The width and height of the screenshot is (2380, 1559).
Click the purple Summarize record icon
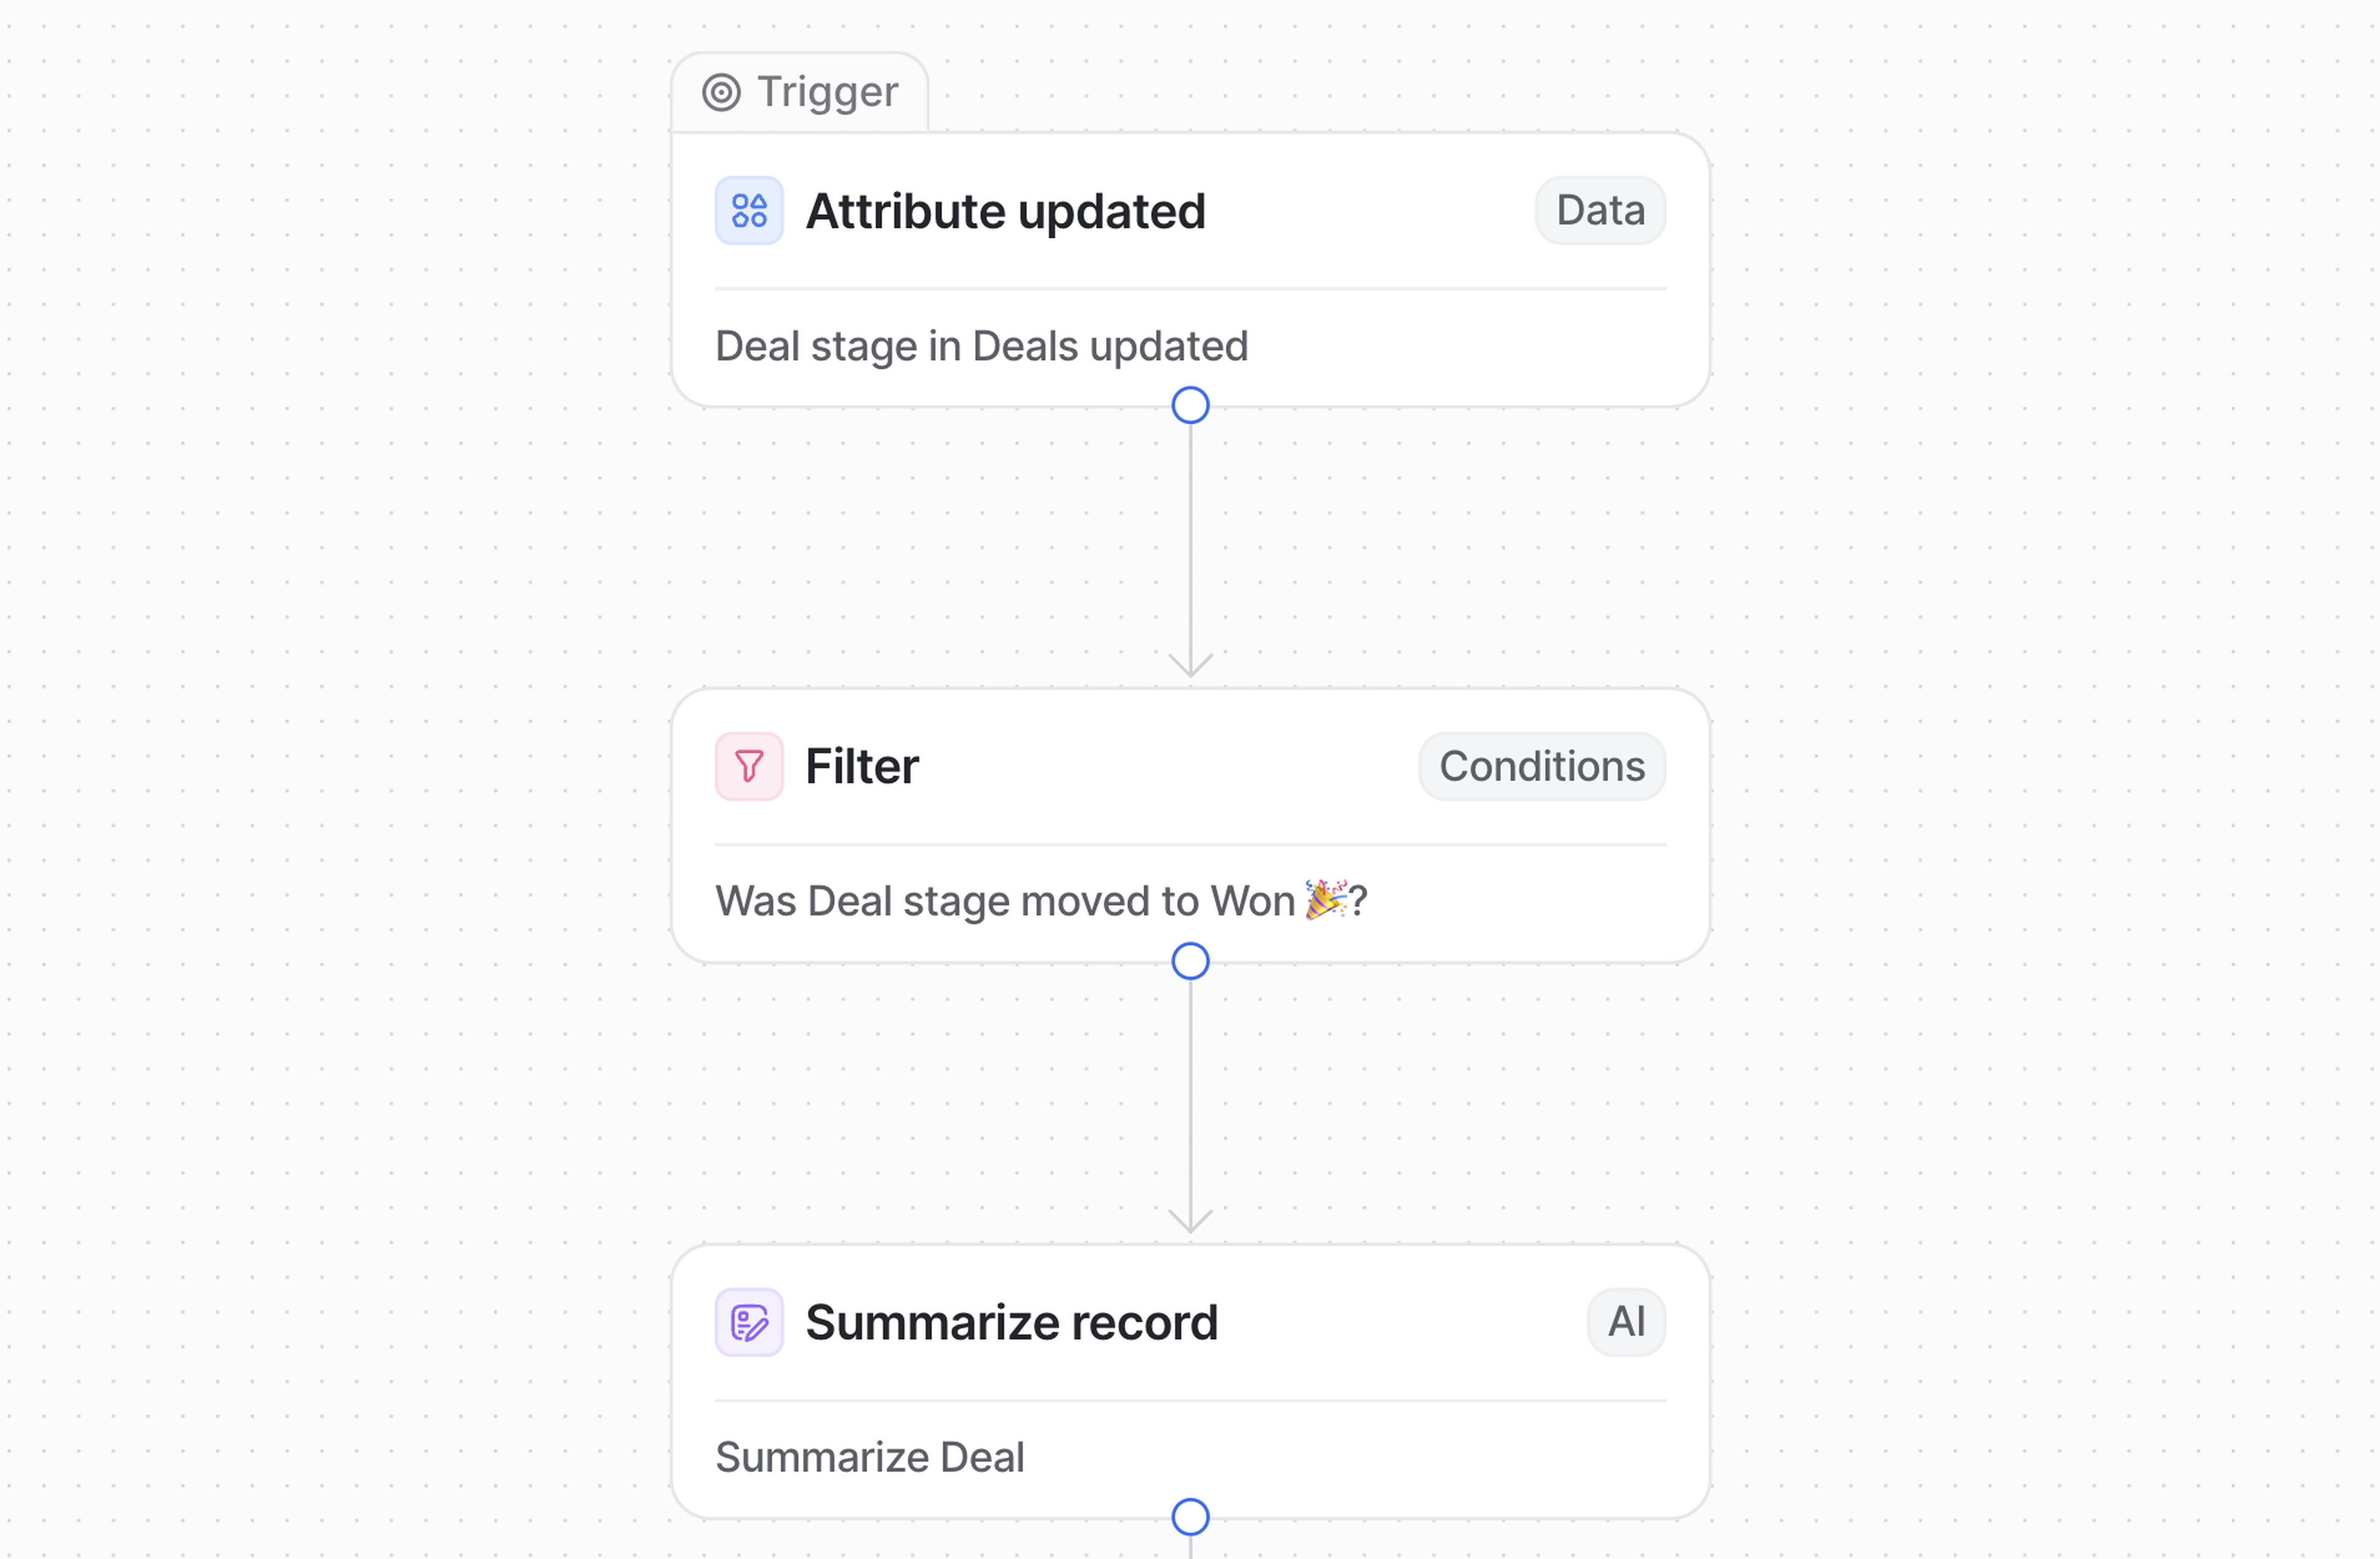(x=749, y=1322)
